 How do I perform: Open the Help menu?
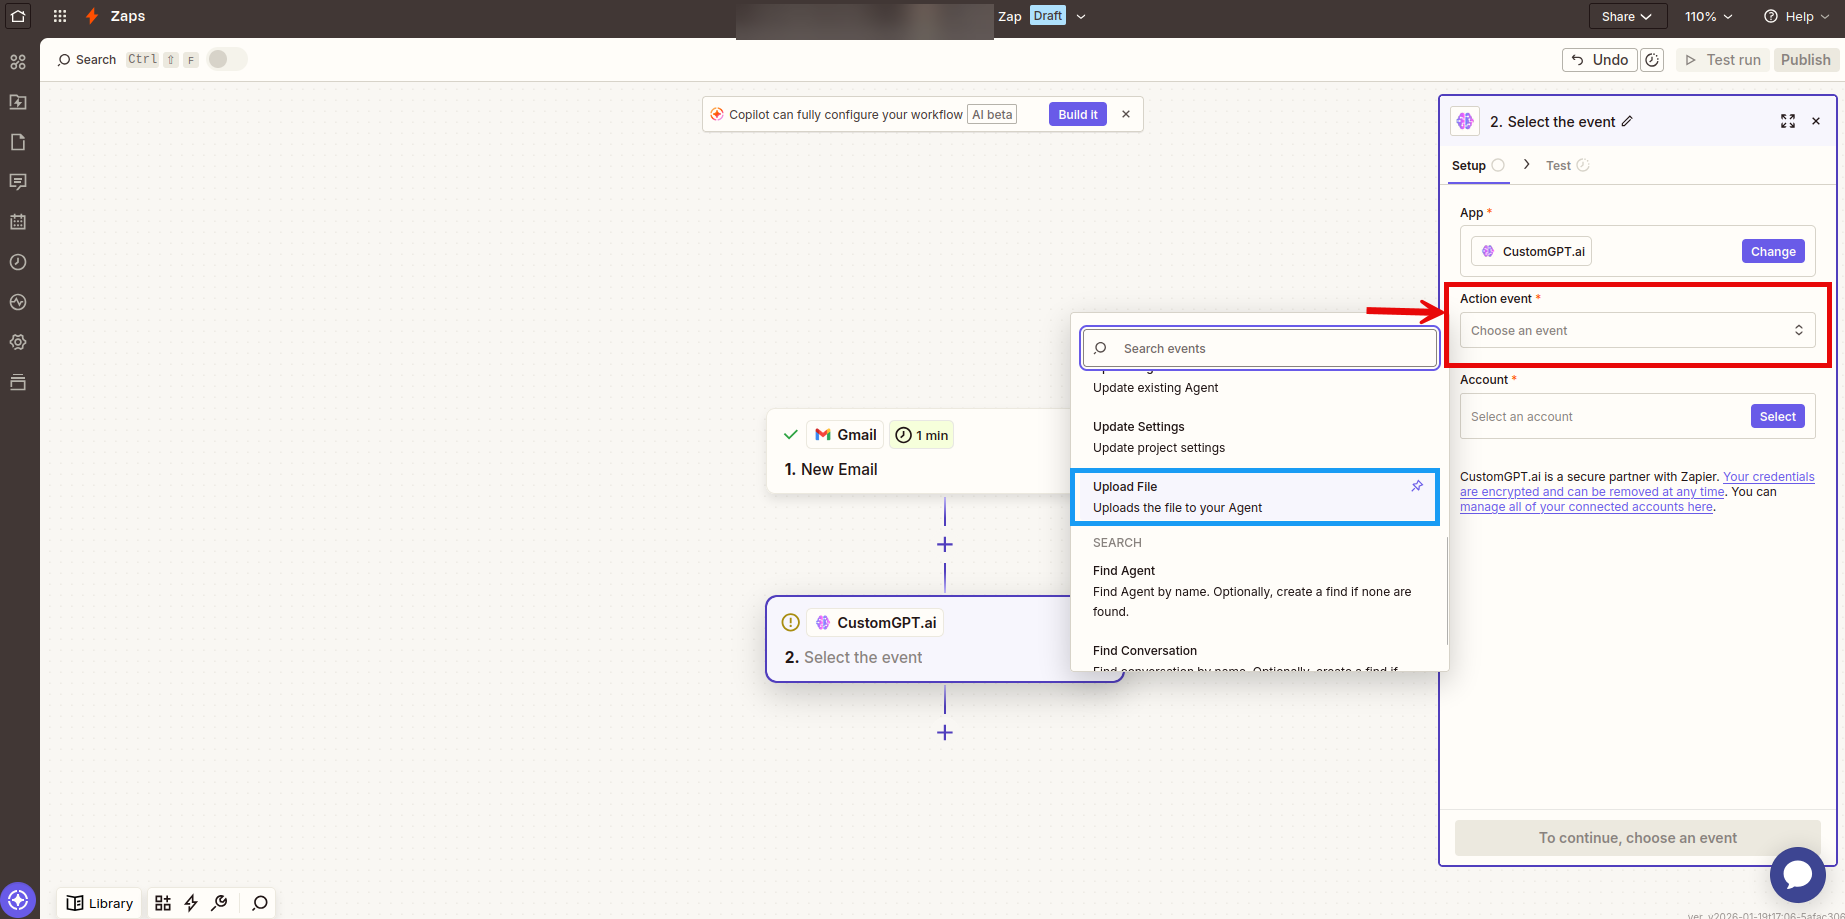coord(1797,16)
